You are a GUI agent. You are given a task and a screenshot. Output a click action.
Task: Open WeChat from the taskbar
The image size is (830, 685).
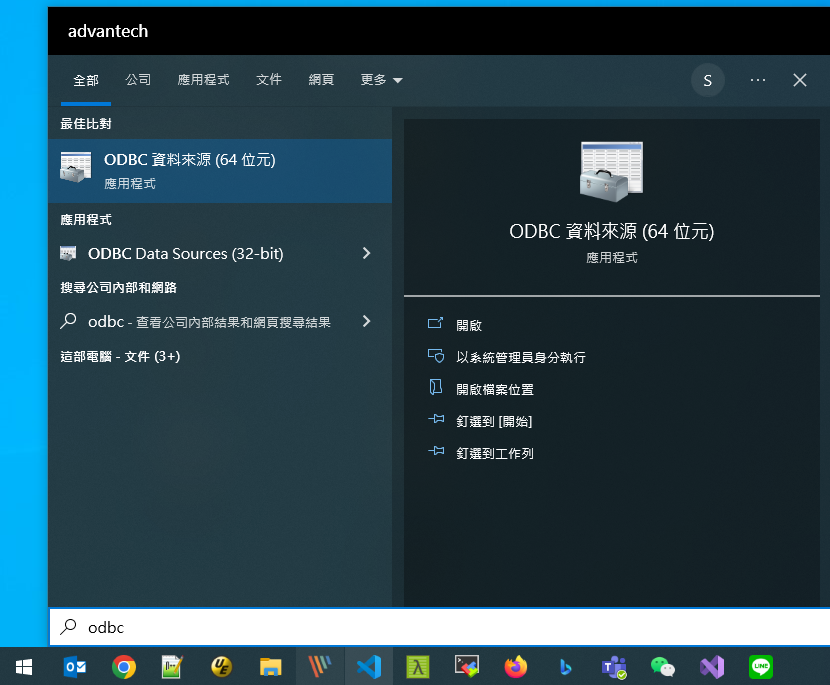coord(663,667)
